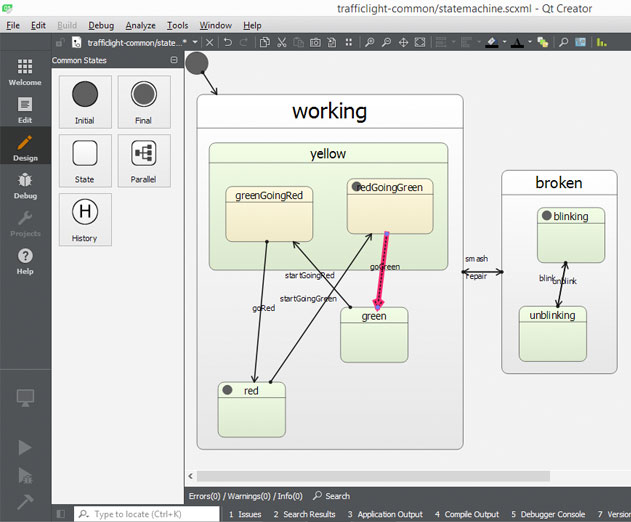631x522 pixels.
Task: Switch to Debug mode in sidebar
Action: coord(25,186)
